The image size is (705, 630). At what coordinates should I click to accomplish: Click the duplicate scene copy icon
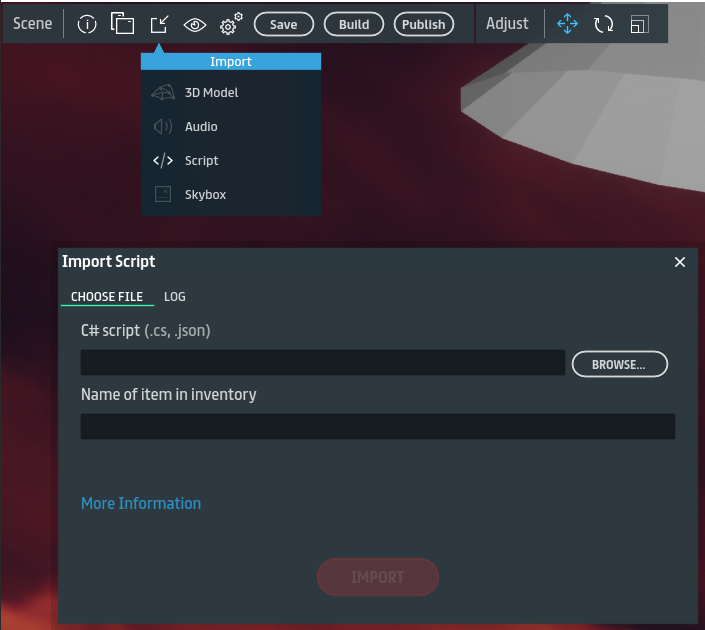tap(122, 23)
